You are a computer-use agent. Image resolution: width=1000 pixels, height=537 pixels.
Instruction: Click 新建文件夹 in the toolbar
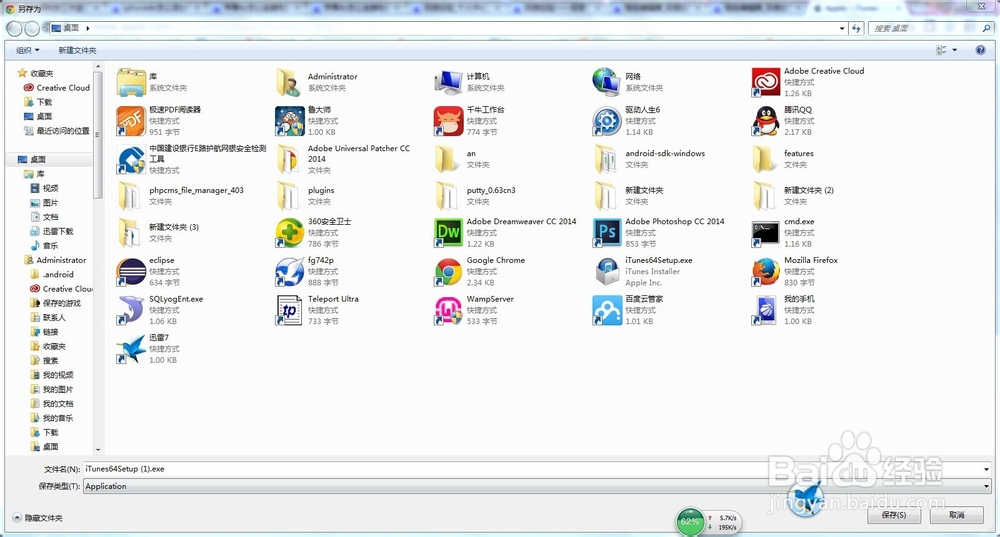pos(77,50)
